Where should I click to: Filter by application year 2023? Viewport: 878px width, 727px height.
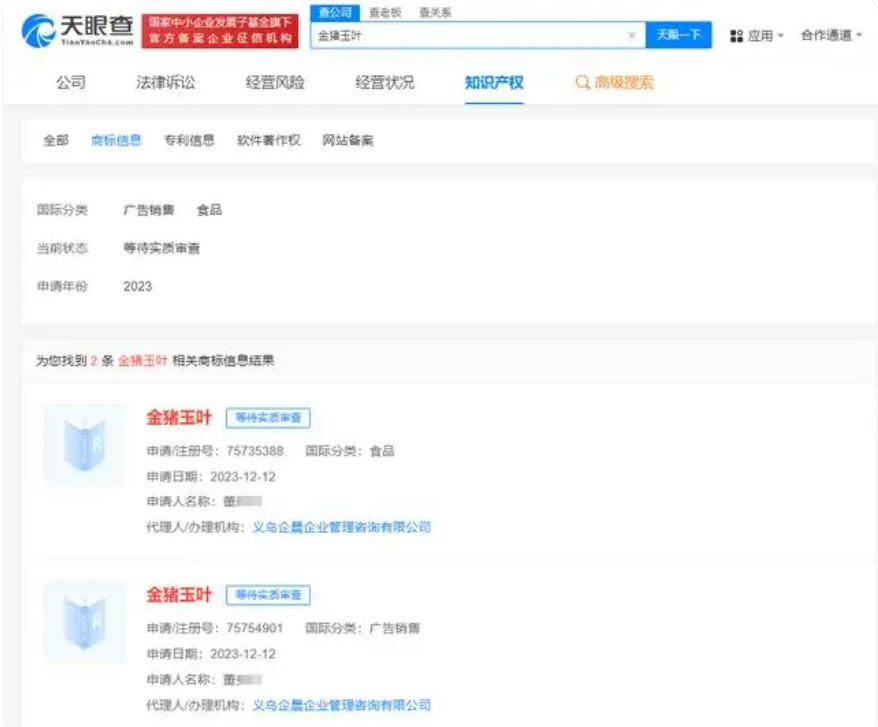137,286
